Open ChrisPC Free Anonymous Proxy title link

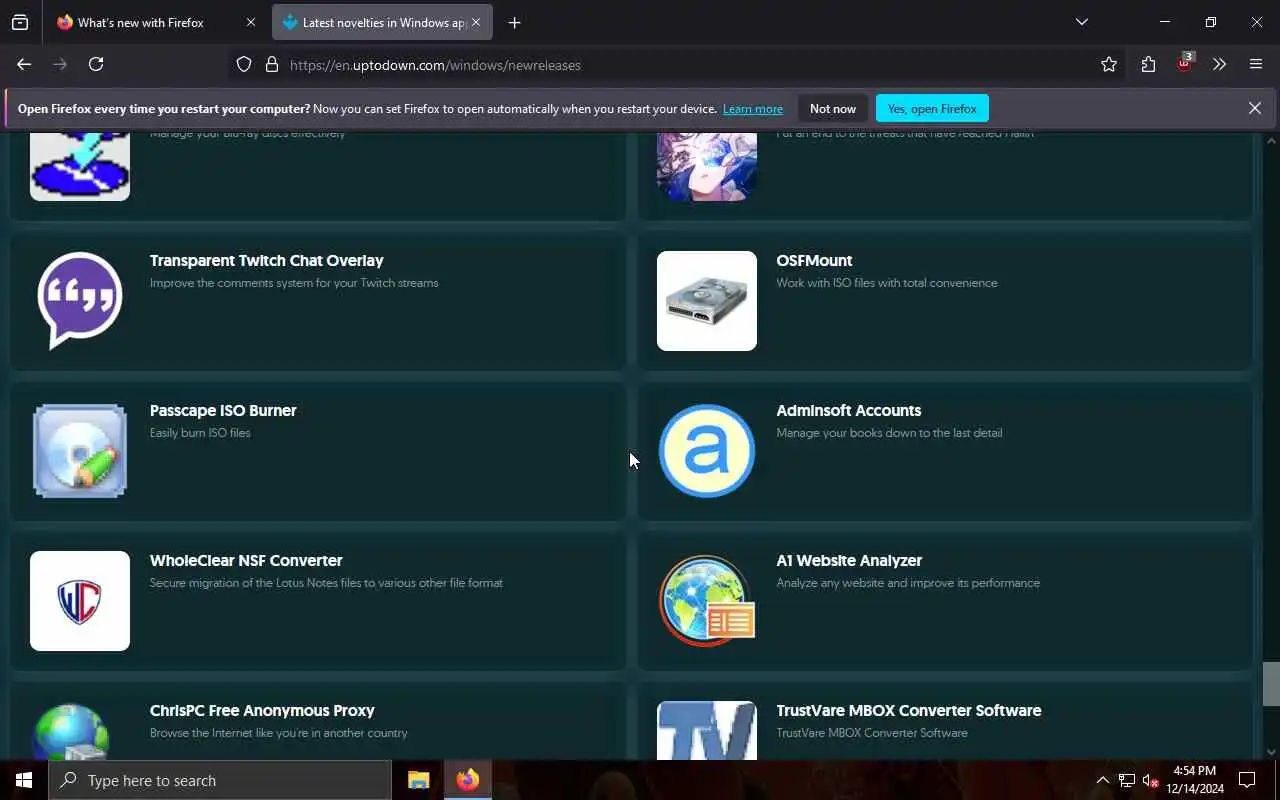[262, 711]
